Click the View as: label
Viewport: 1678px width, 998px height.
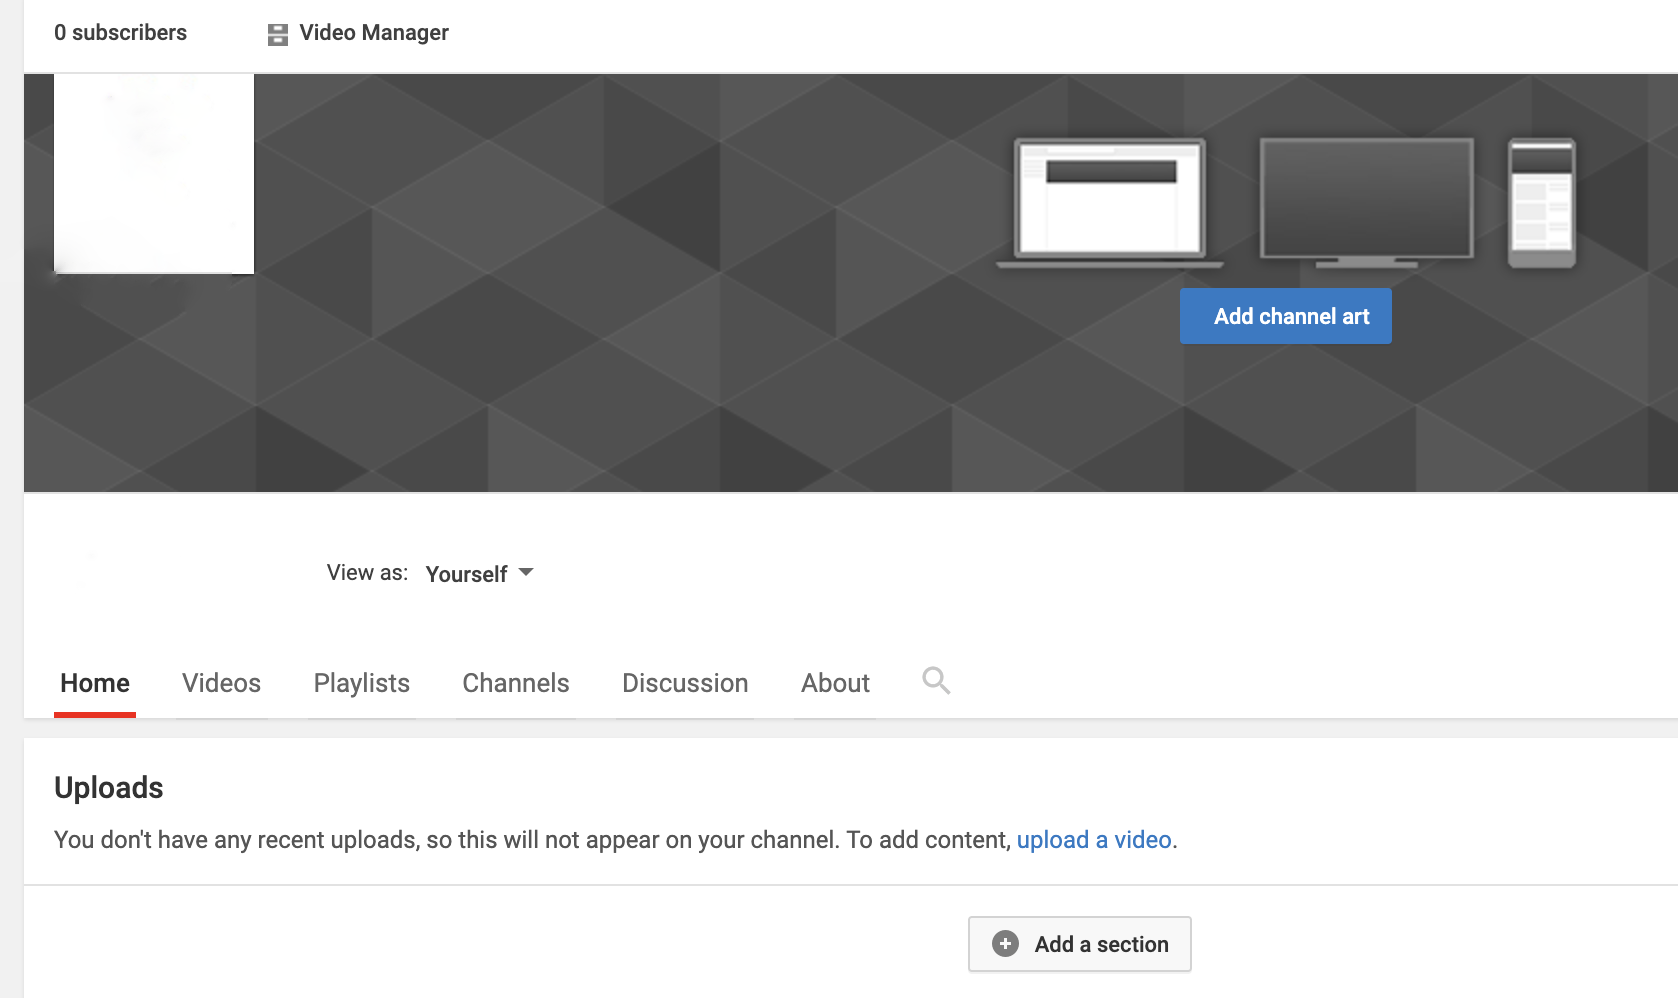point(367,573)
